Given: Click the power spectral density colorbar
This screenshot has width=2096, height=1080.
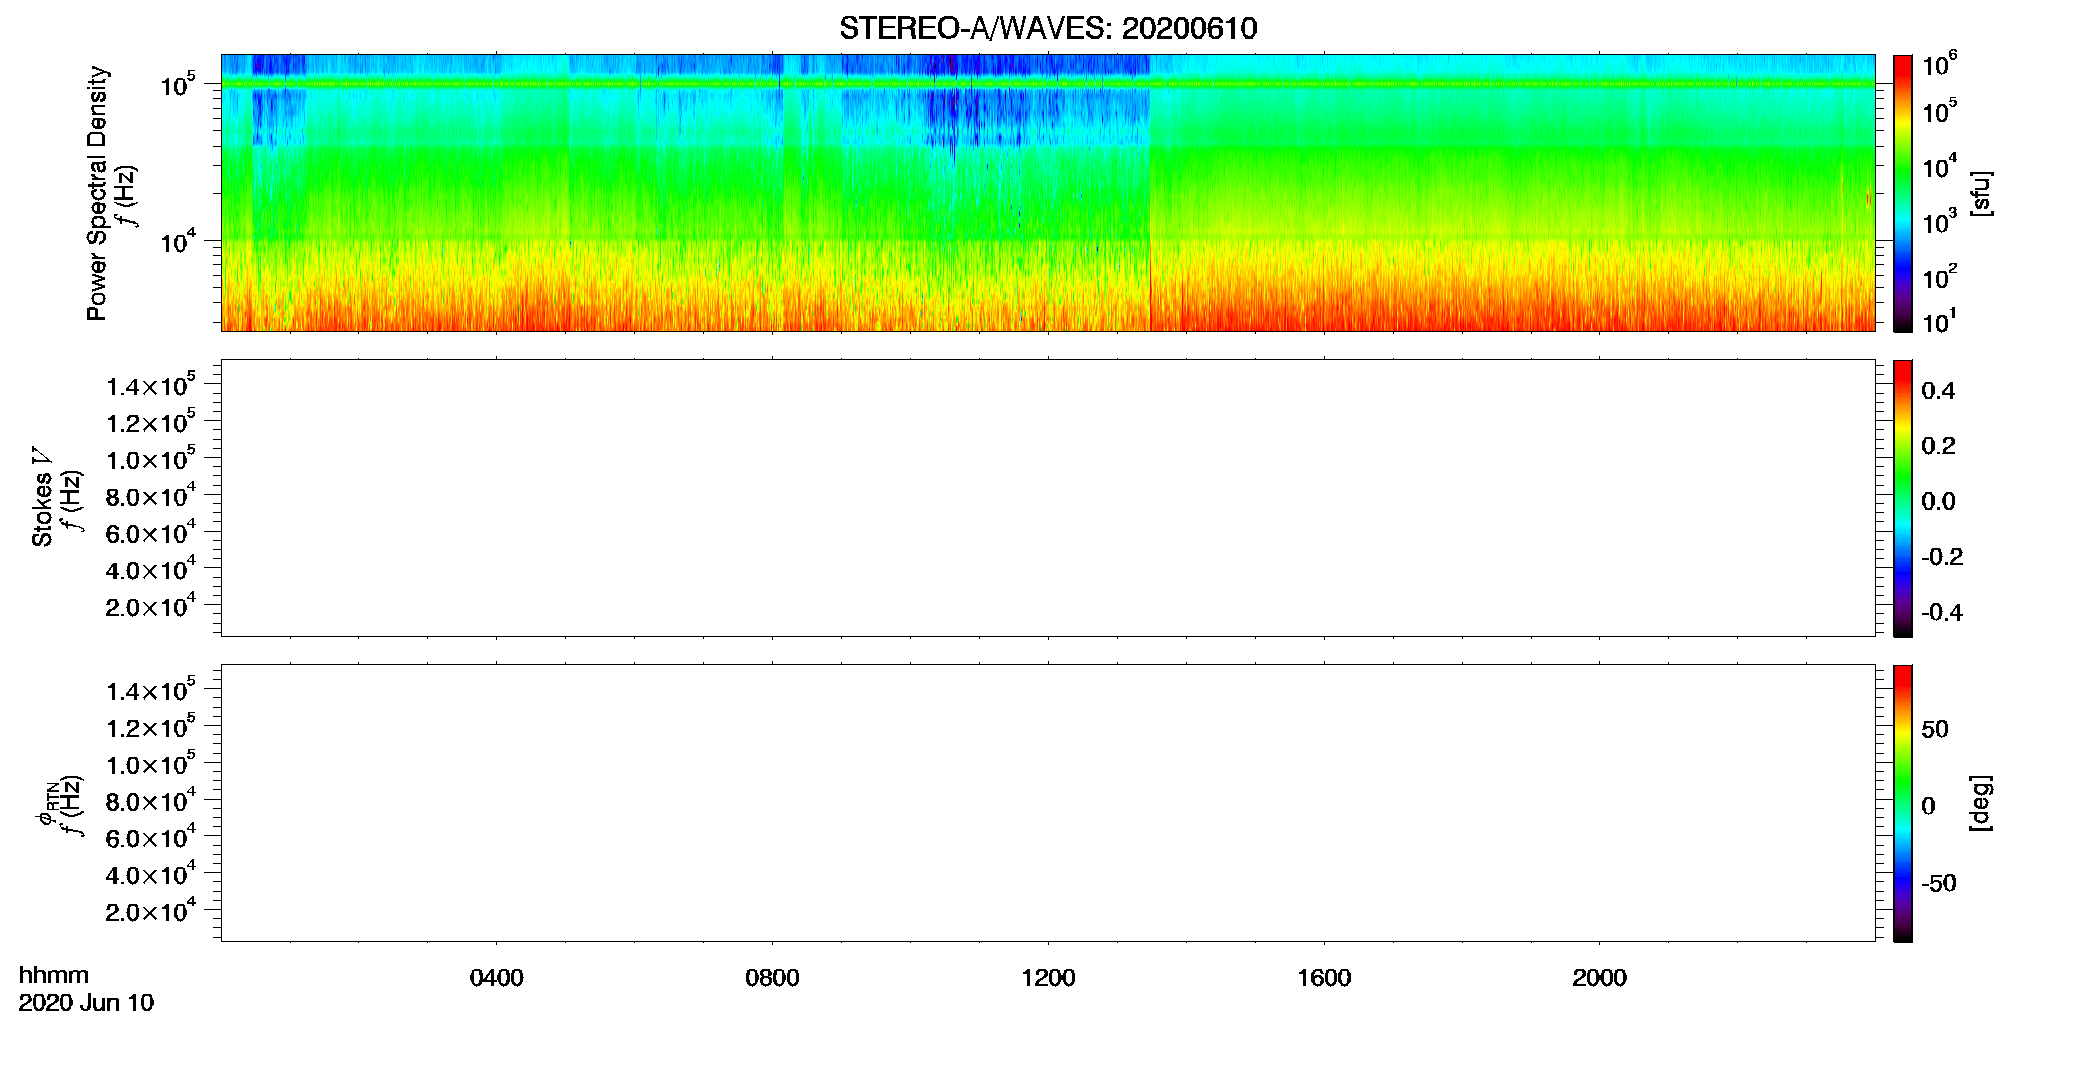Looking at the screenshot, I should pyautogui.click(x=1903, y=193).
